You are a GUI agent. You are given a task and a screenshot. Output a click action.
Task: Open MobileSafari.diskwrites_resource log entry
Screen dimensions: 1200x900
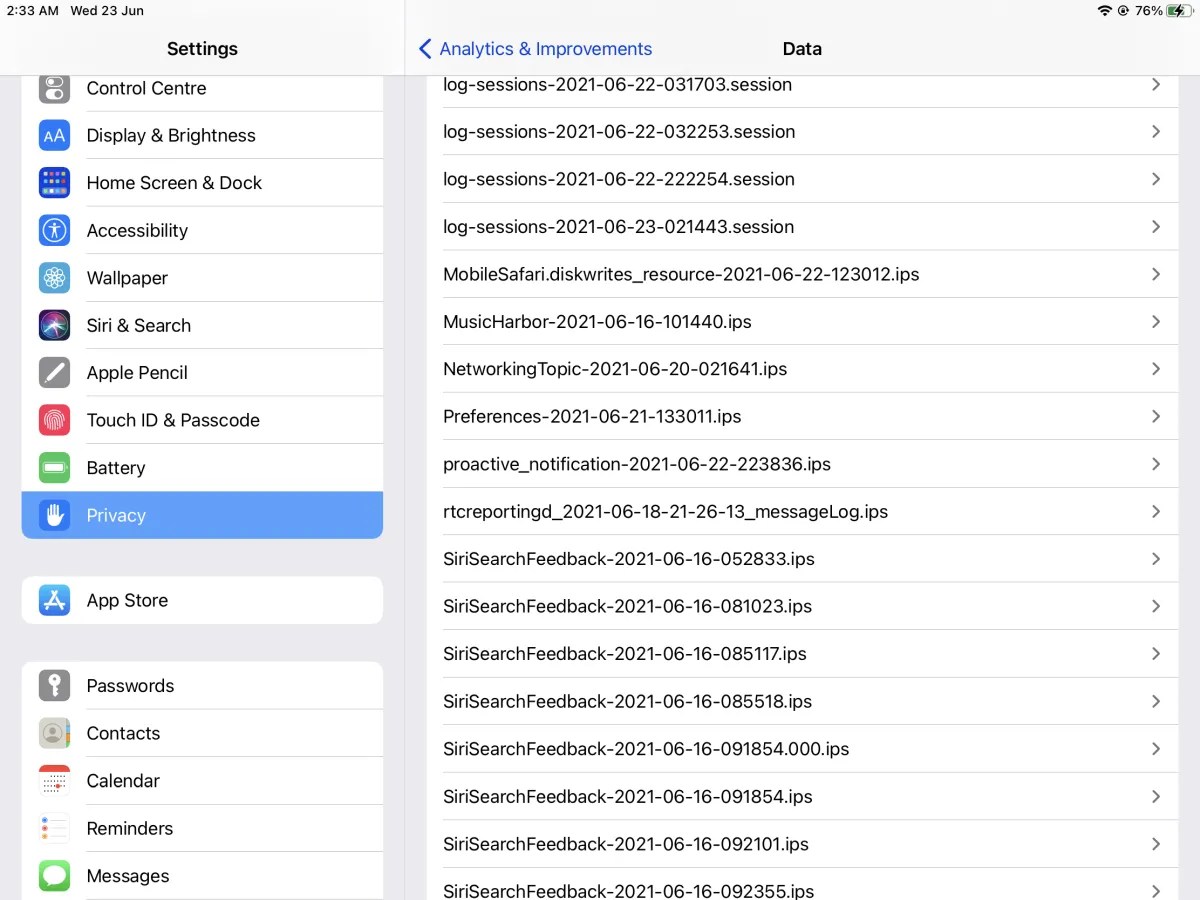[x=681, y=274]
